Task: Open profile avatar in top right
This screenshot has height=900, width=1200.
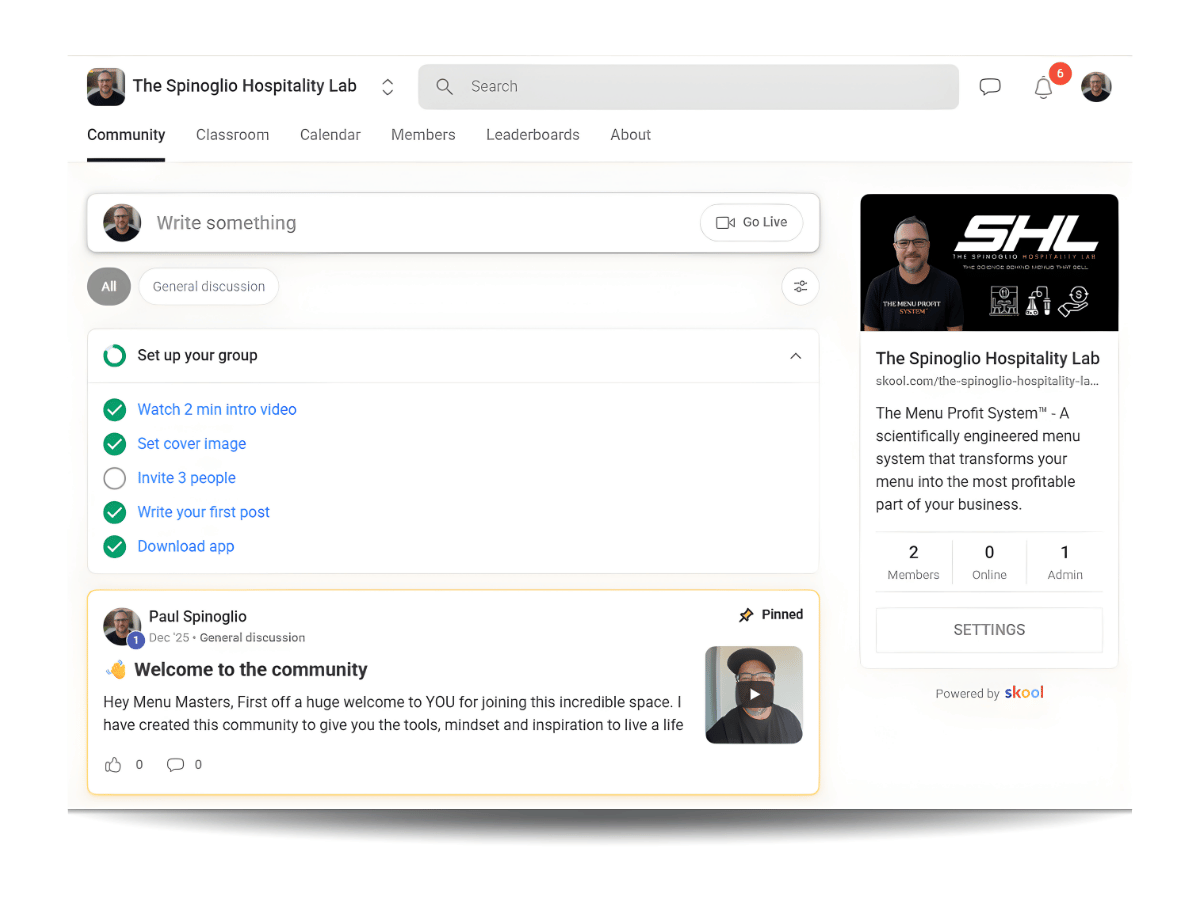Action: click(1096, 87)
